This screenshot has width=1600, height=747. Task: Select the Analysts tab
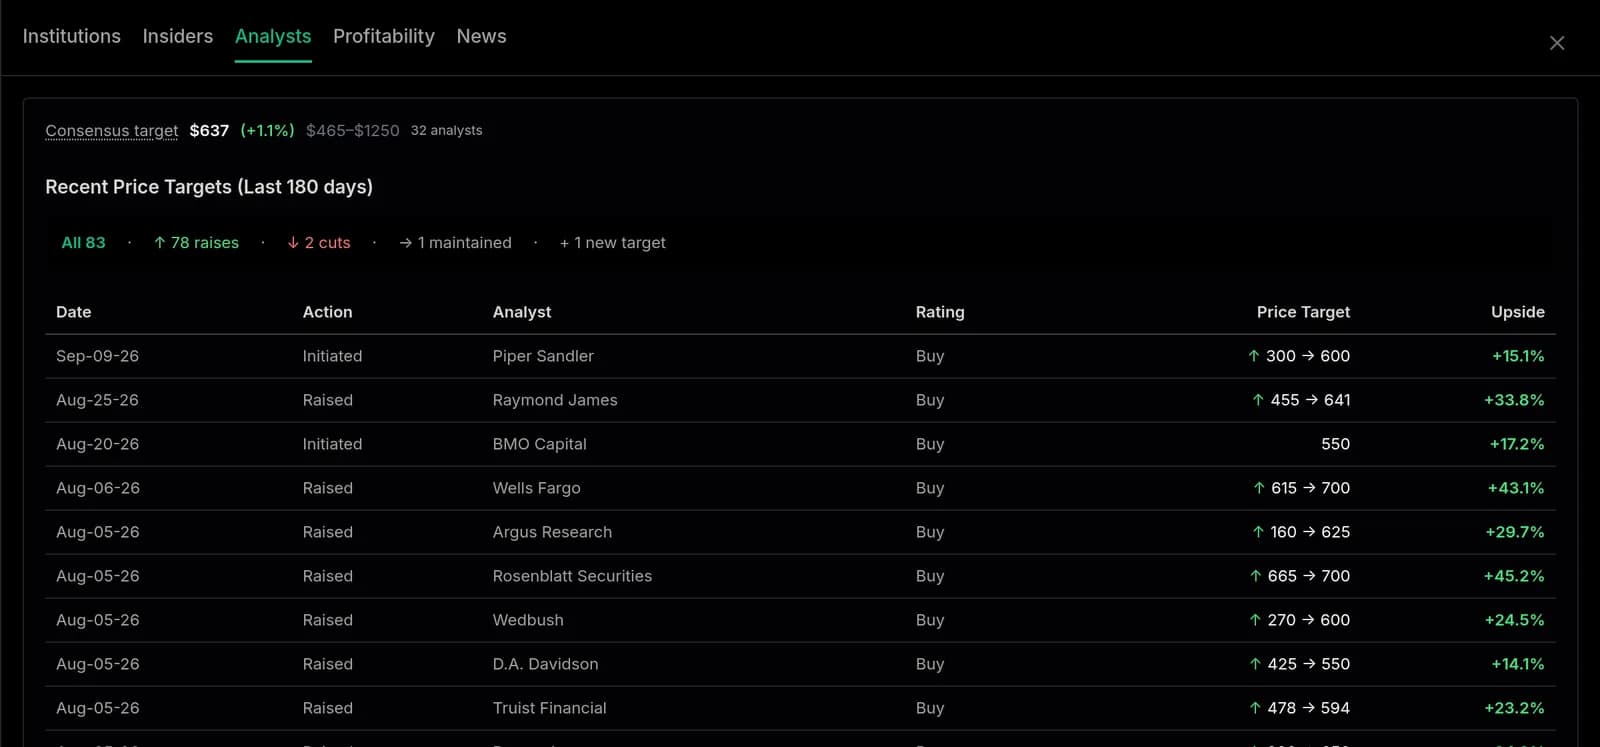click(273, 36)
